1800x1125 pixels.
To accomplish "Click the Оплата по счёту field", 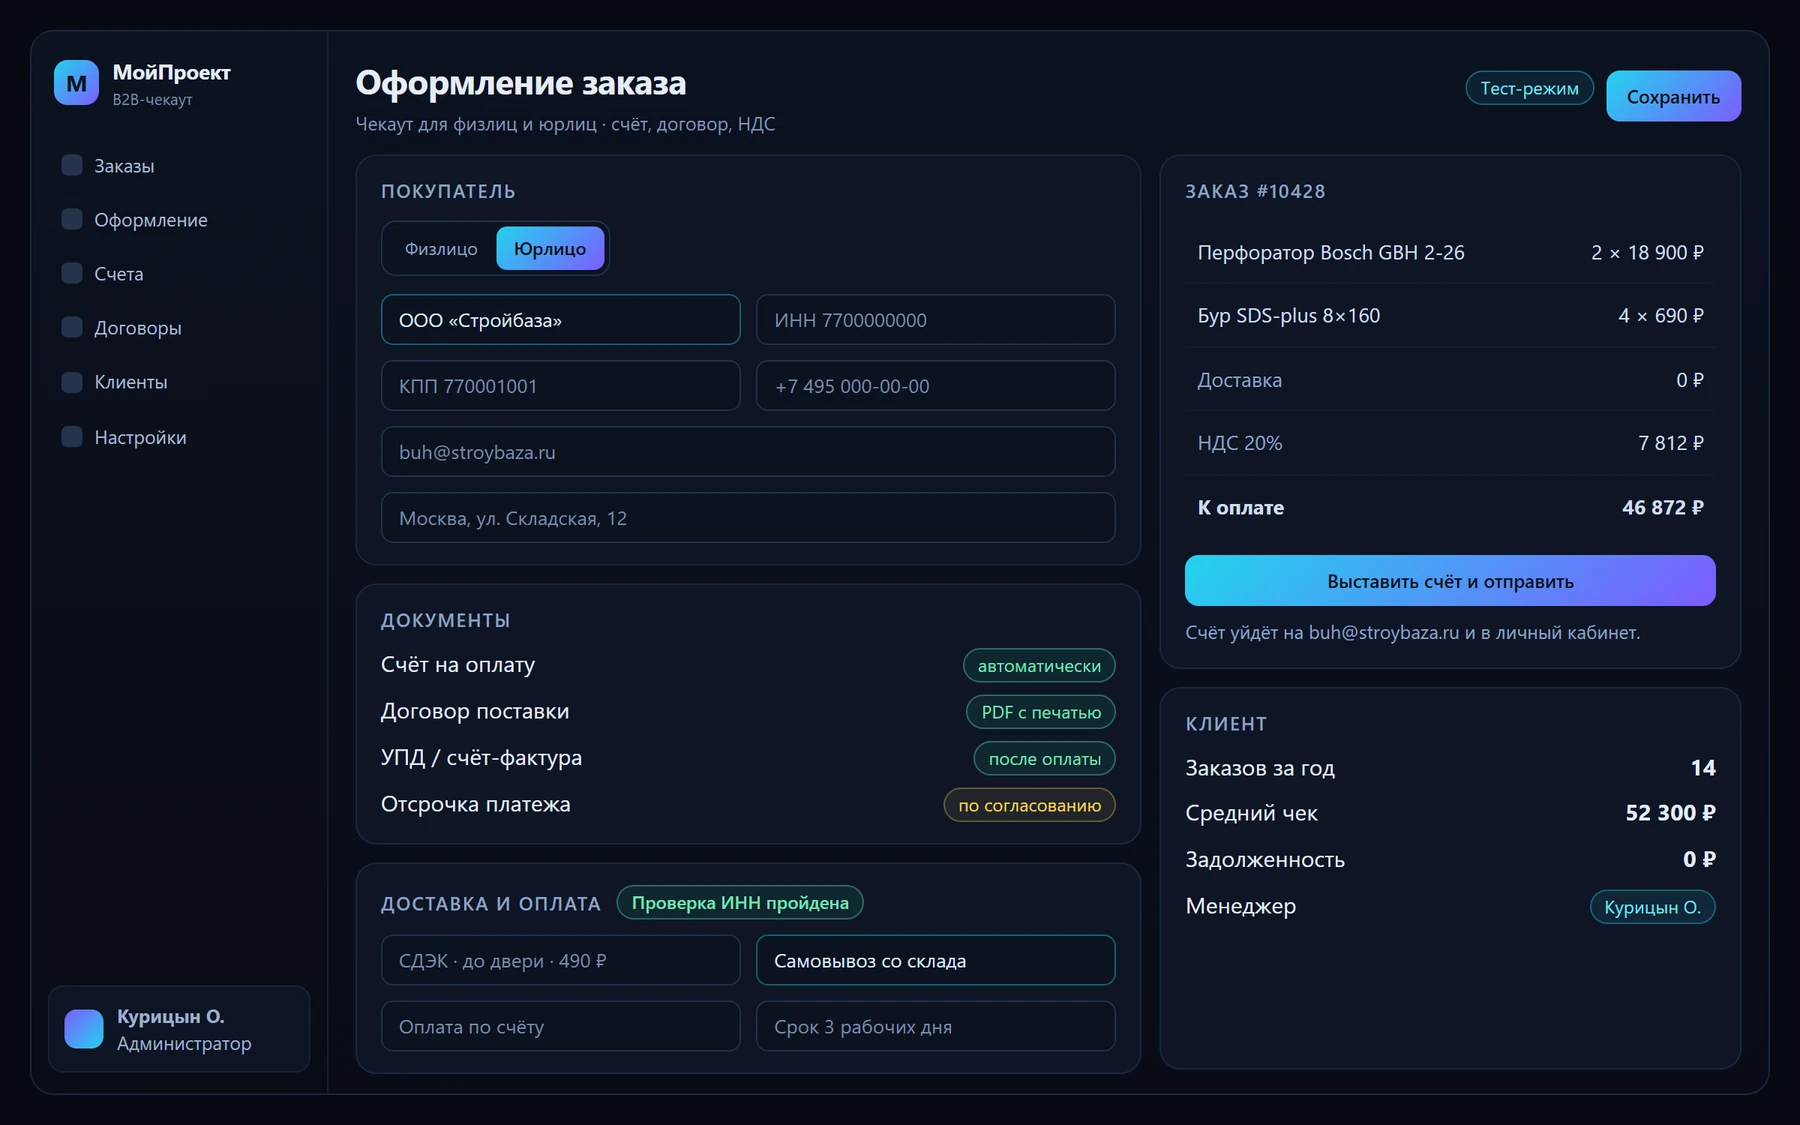I will pos(560,1026).
